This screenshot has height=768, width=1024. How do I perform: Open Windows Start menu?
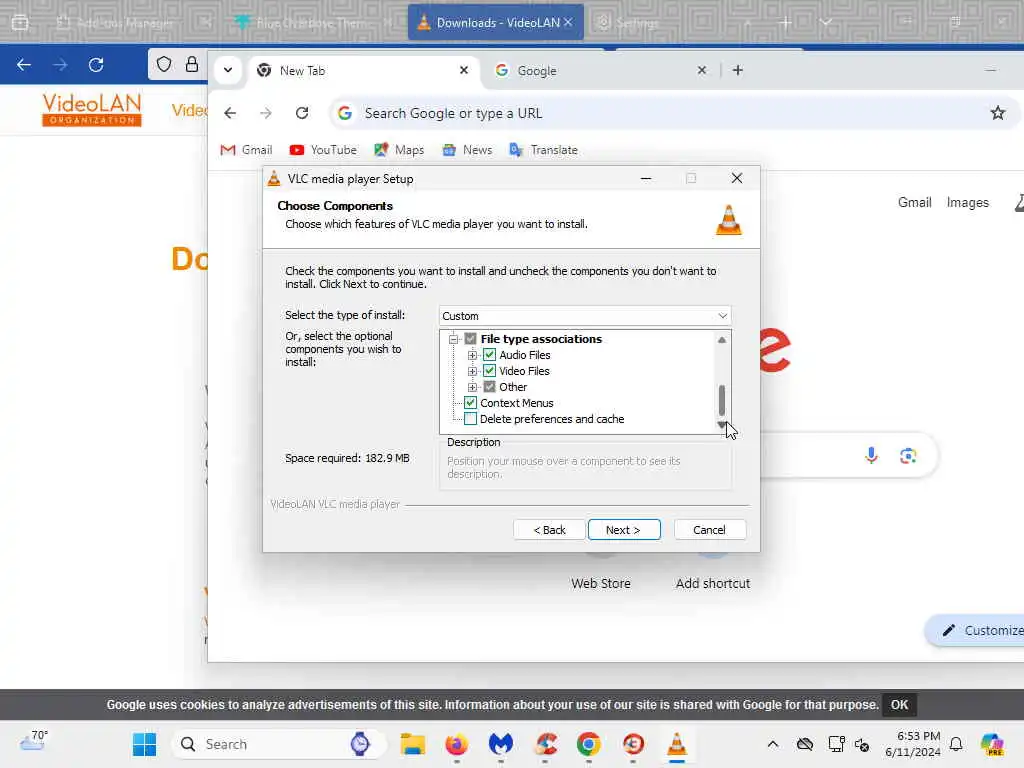(144, 744)
